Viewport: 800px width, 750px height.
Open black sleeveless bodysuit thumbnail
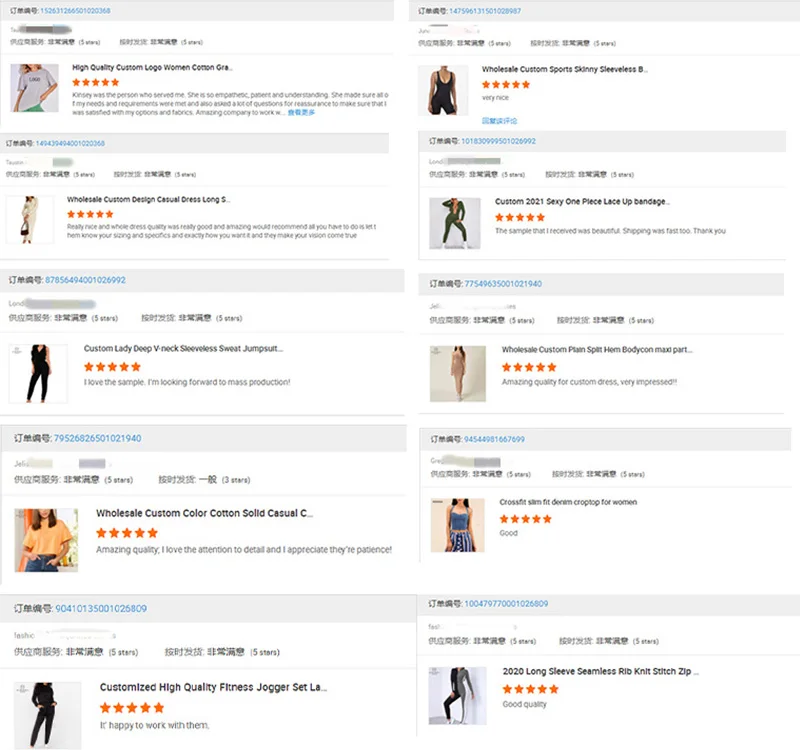(x=443, y=90)
